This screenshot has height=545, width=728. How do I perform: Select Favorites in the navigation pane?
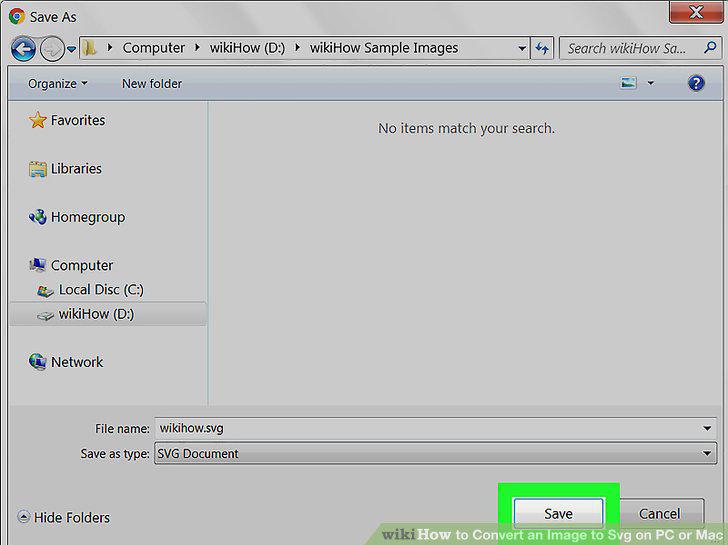(x=78, y=120)
